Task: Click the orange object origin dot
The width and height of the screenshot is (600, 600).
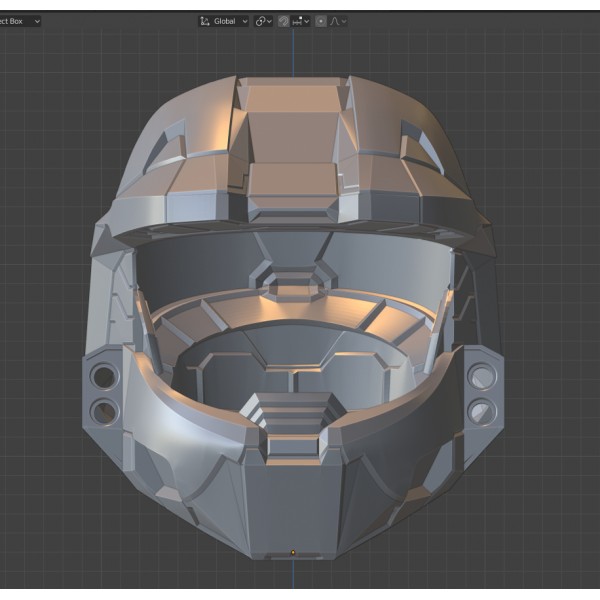Action: click(293, 553)
